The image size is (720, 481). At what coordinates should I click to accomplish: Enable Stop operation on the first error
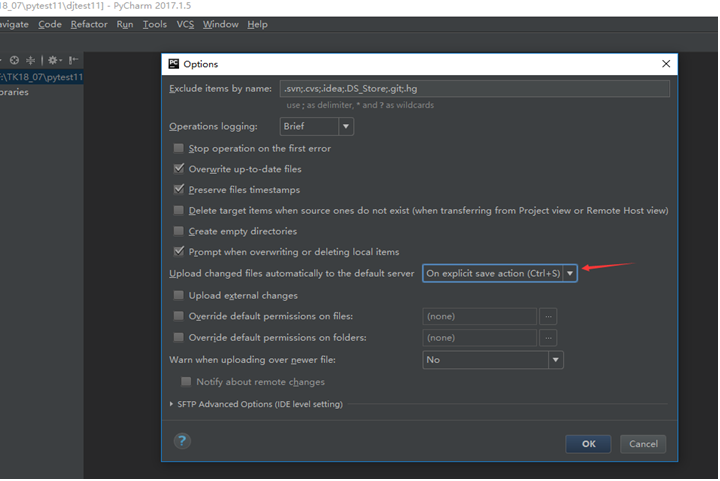[x=178, y=148]
